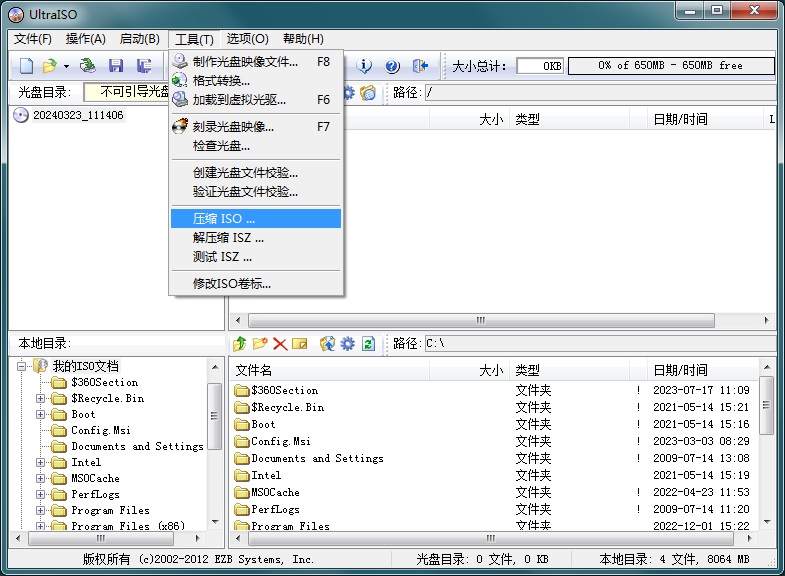Close the 工具(T) menu header

(x=194, y=39)
